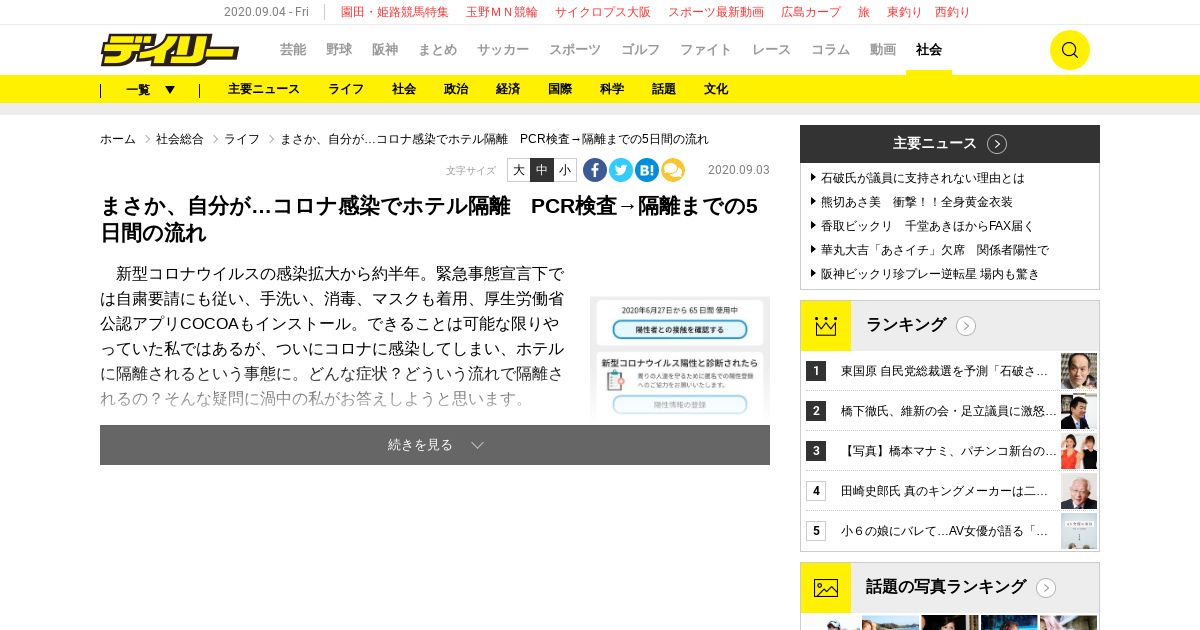1200x630 pixels.
Task: Select 経済 in the yellow submenu
Action: 508,89
